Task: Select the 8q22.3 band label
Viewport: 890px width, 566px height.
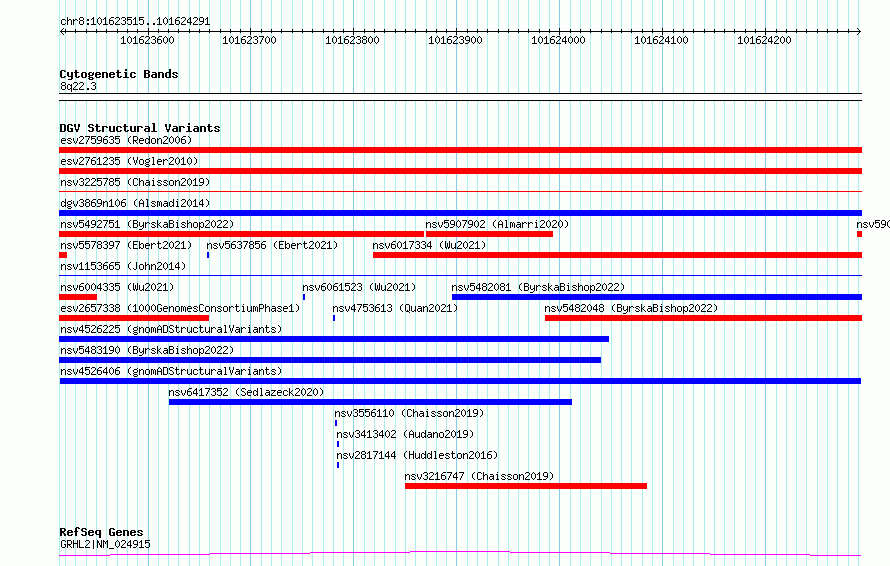Action: pyautogui.click(x=78, y=86)
